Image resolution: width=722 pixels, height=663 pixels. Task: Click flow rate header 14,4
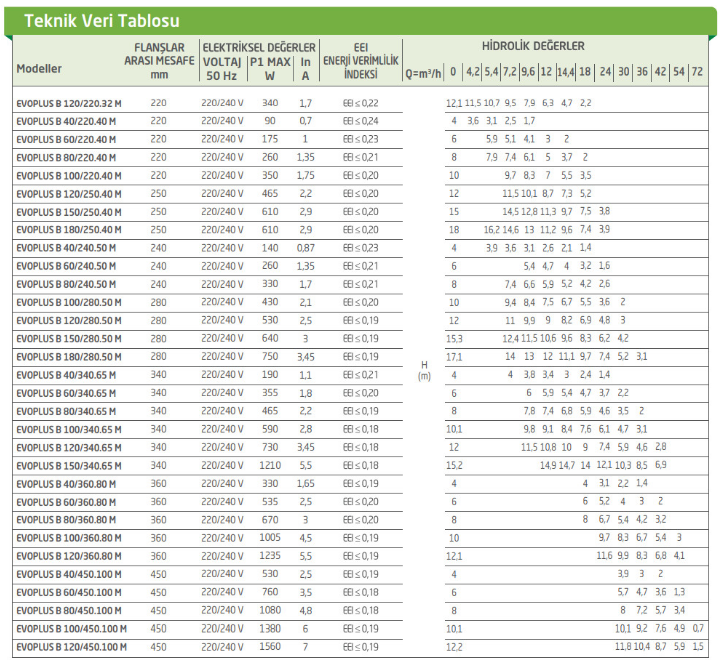point(566,72)
